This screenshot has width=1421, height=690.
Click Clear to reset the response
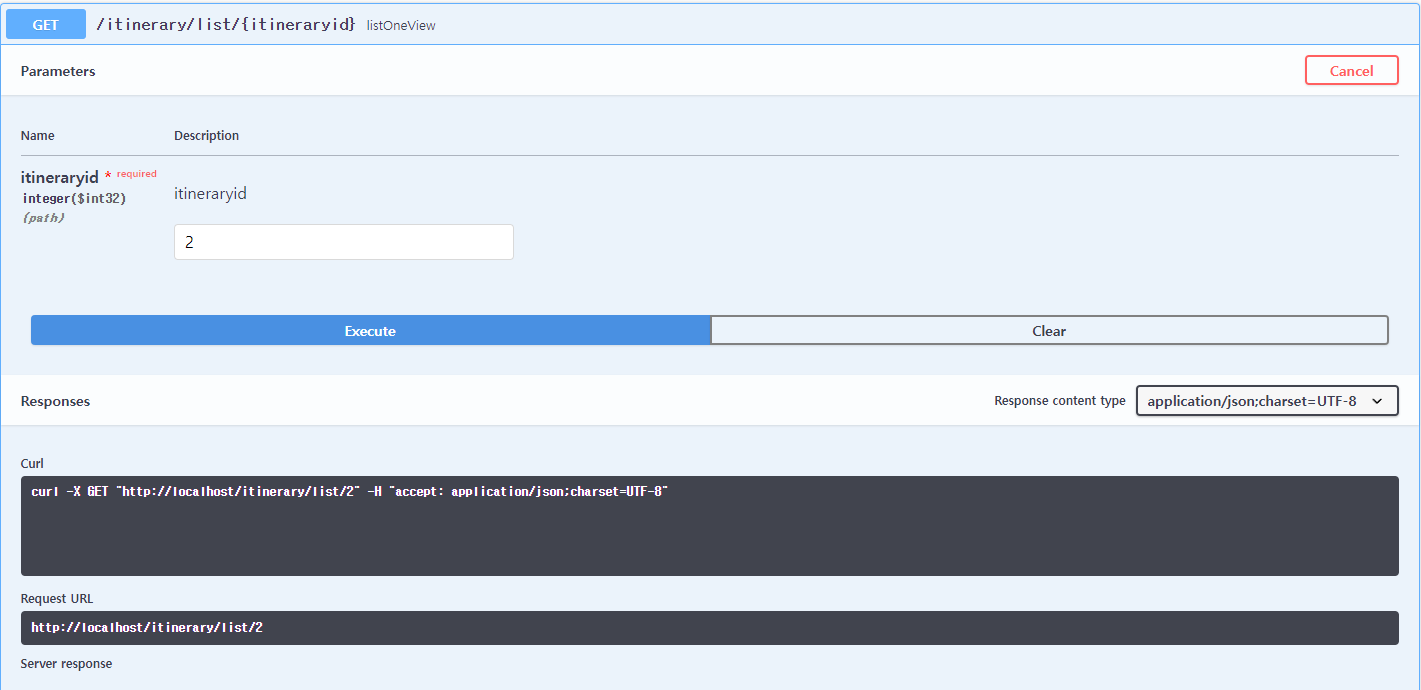(x=1049, y=330)
